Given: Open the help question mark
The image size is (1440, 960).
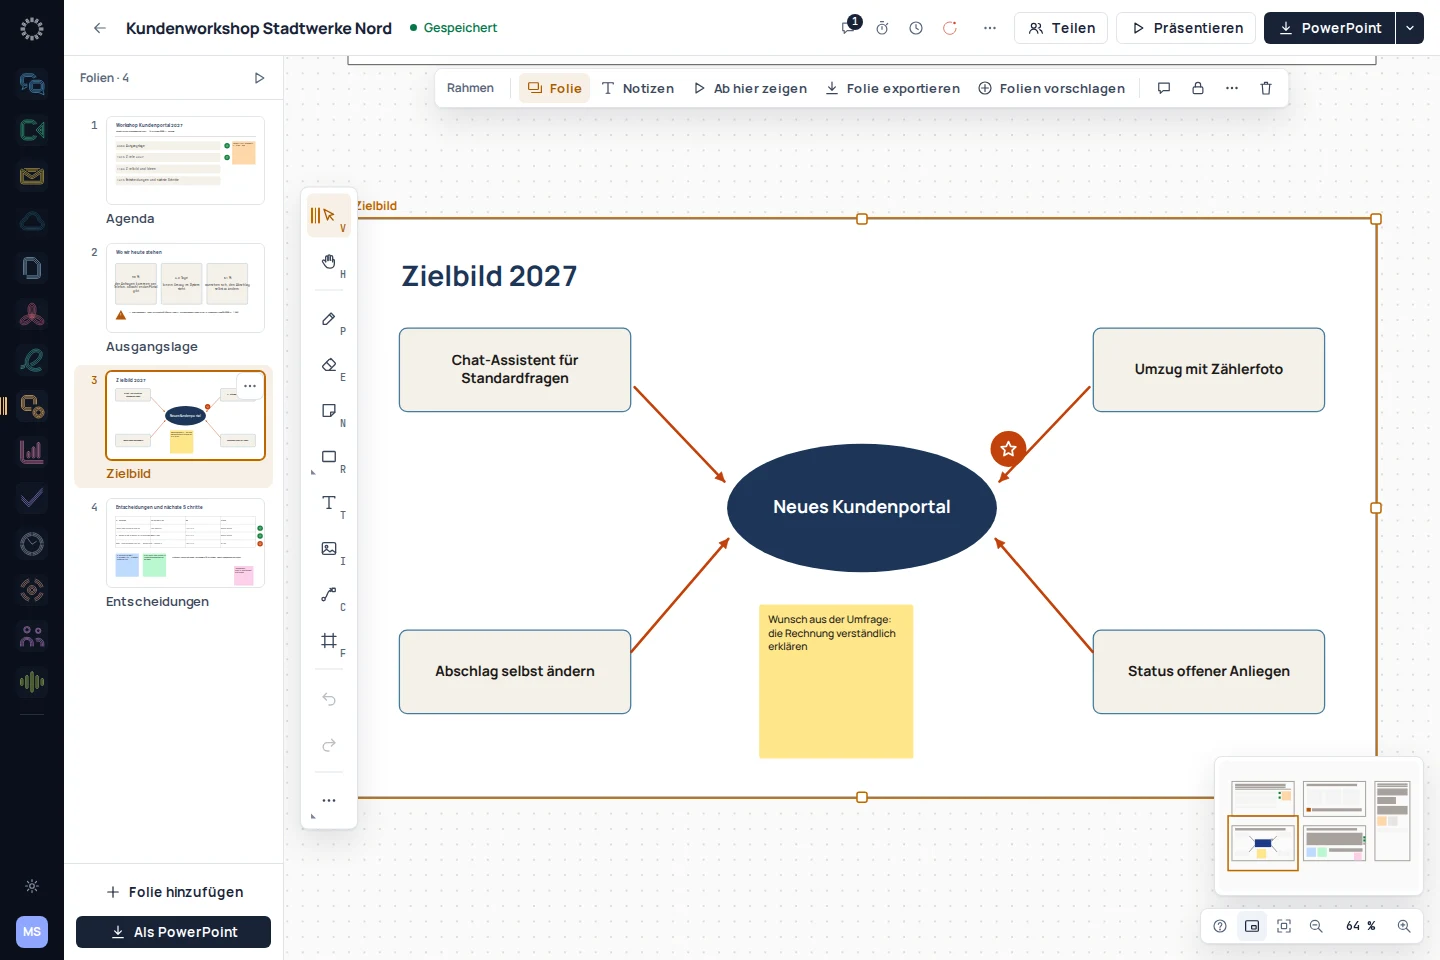Looking at the screenshot, I should point(1220,926).
